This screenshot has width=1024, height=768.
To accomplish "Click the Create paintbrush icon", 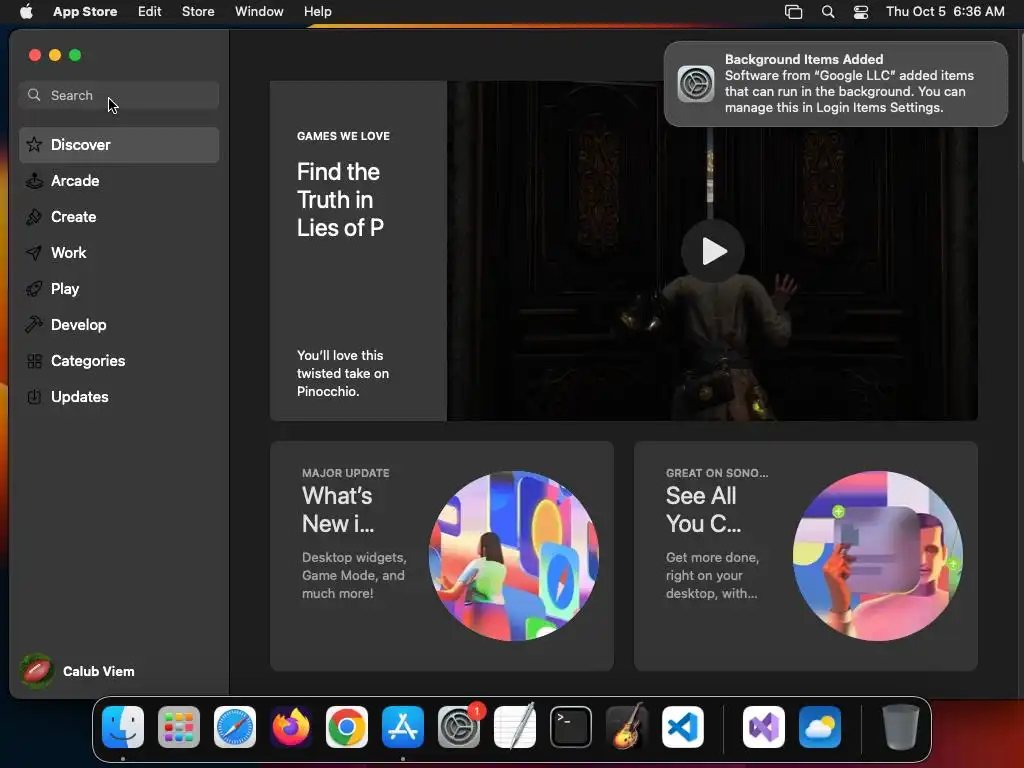I will pos(34,217).
